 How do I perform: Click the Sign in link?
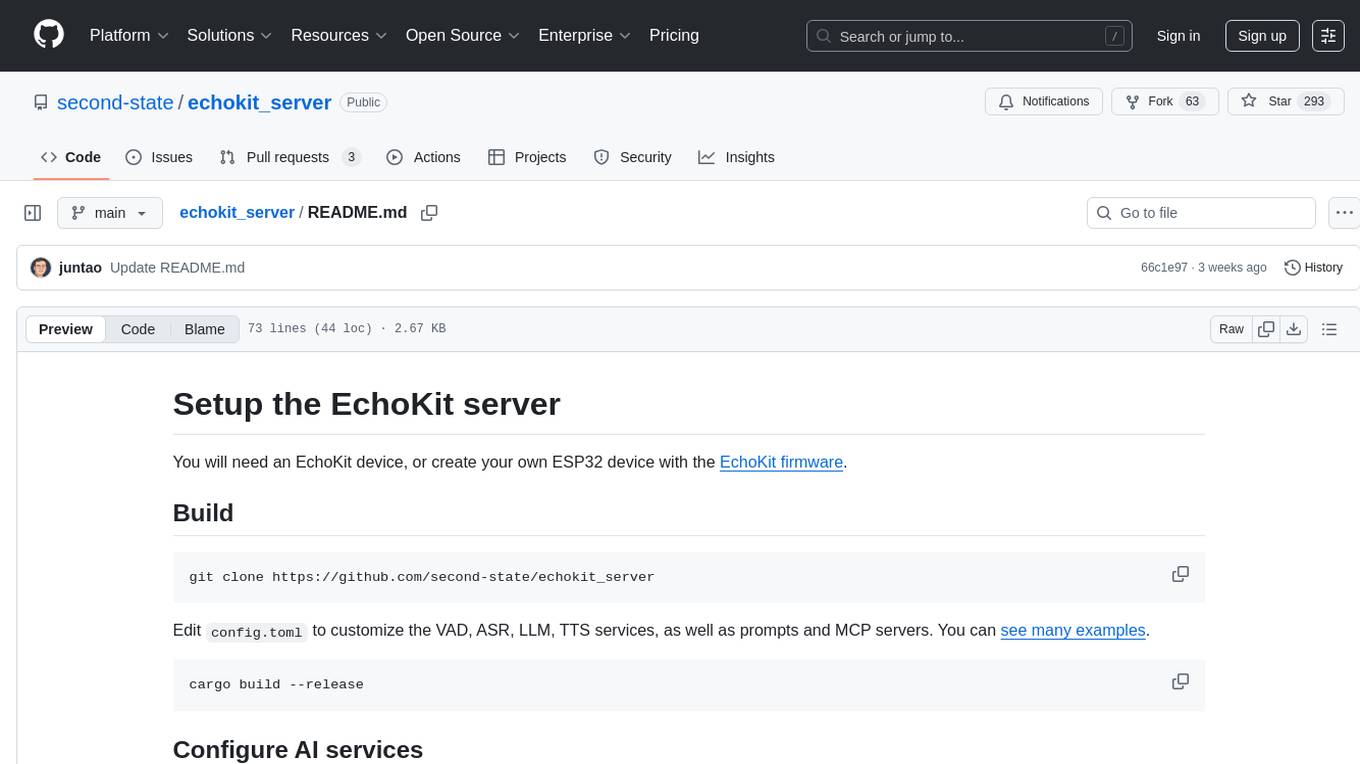pyautogui.click(x=1178, y=36)
